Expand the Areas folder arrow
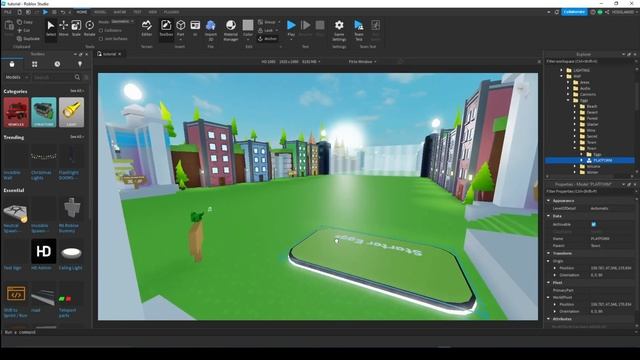640x360 pixels. [x=568, y=82]
